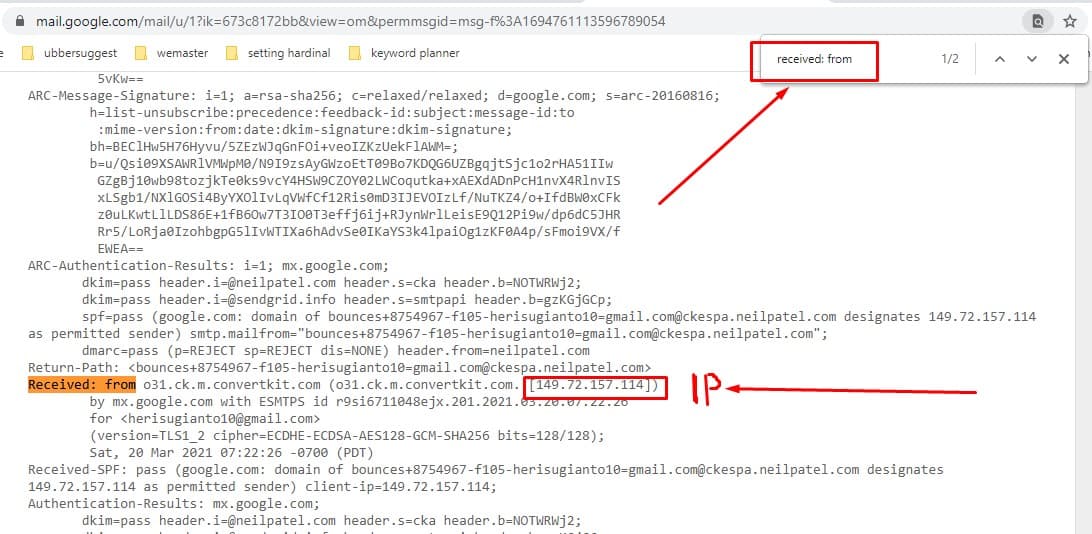The image size is (1092, 534).
Task: Click 'for <herisugianto10@gmail.com>' line
Action: click(x=205, y=419)
